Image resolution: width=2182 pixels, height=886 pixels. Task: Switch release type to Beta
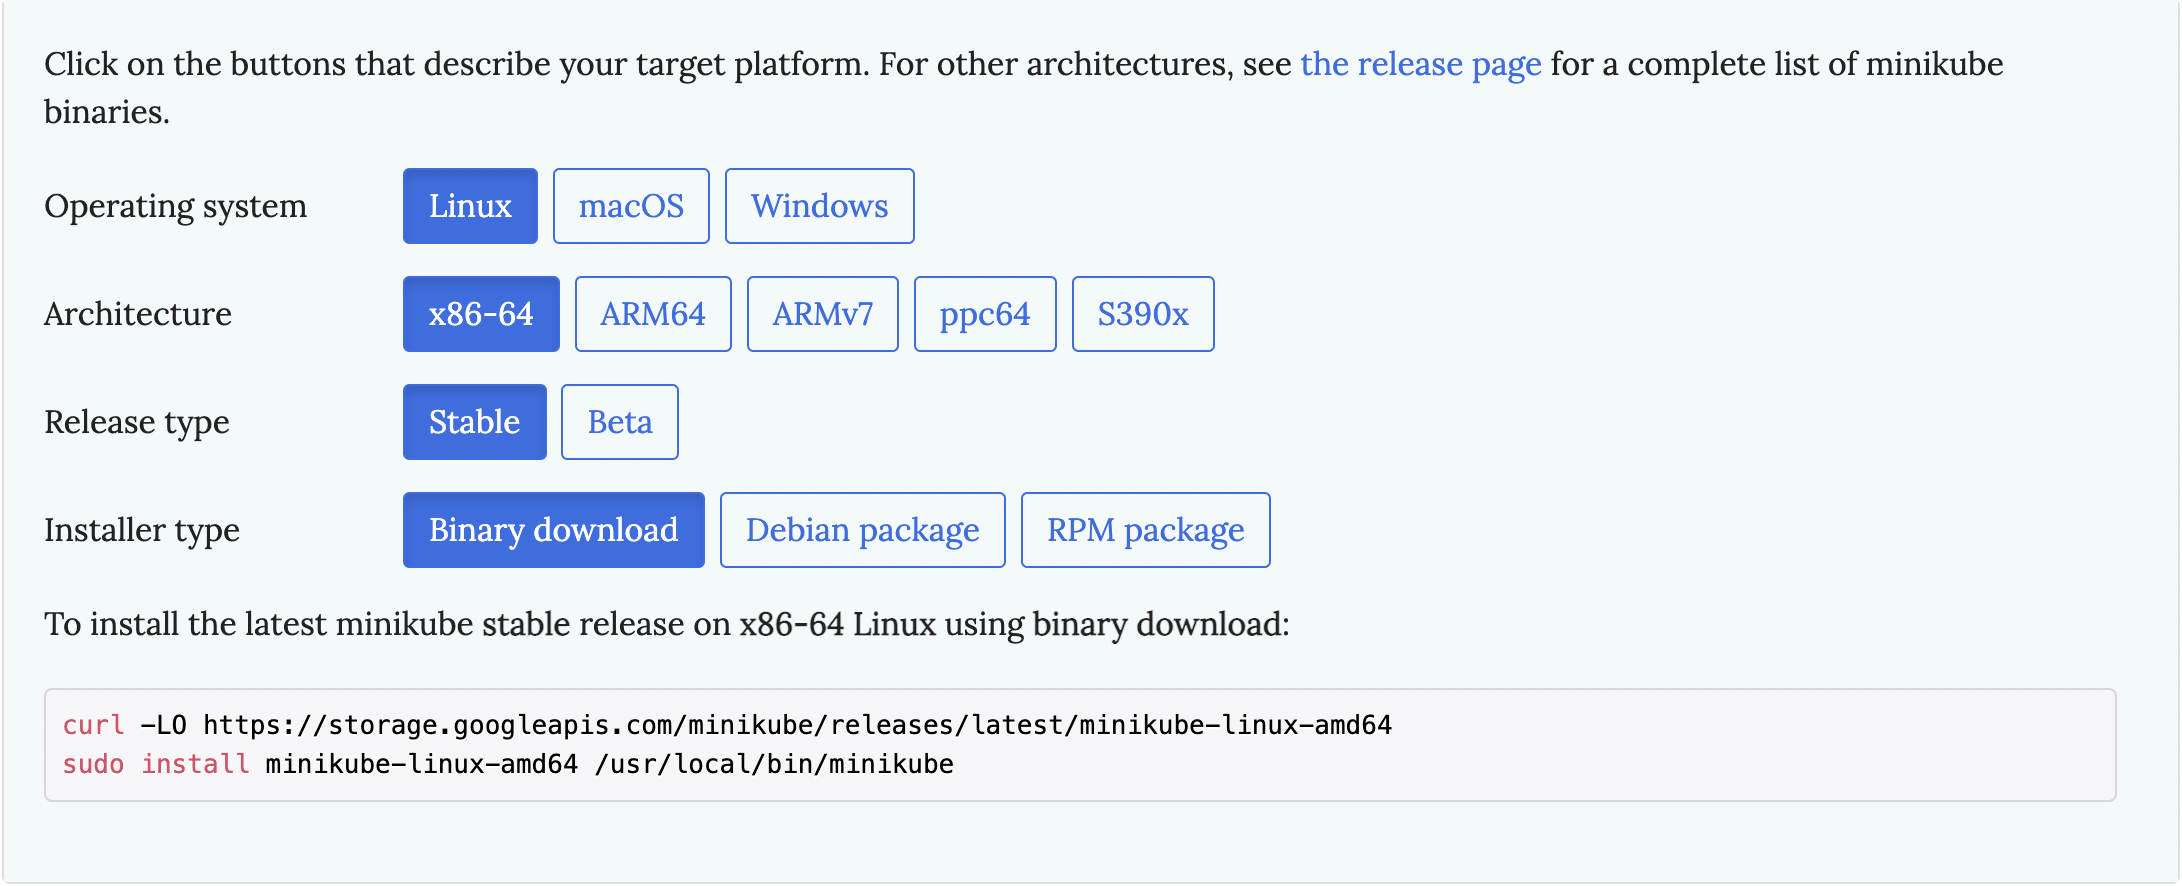click(620, 422)
